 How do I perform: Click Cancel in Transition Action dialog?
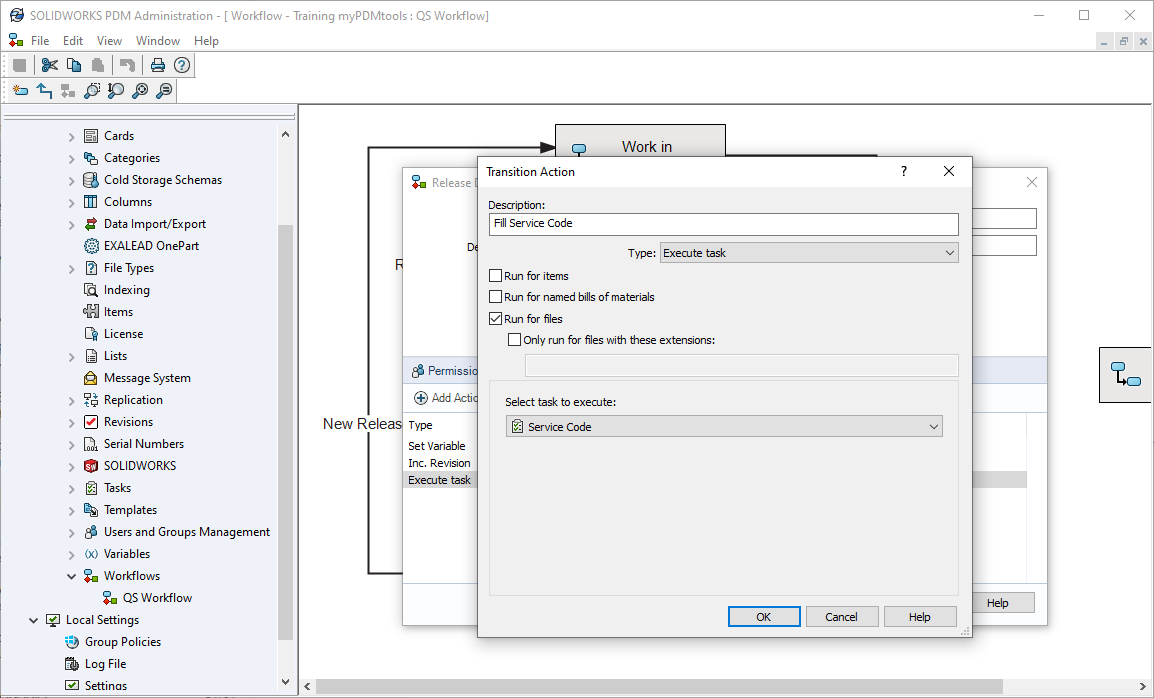[x=841, y=617]
